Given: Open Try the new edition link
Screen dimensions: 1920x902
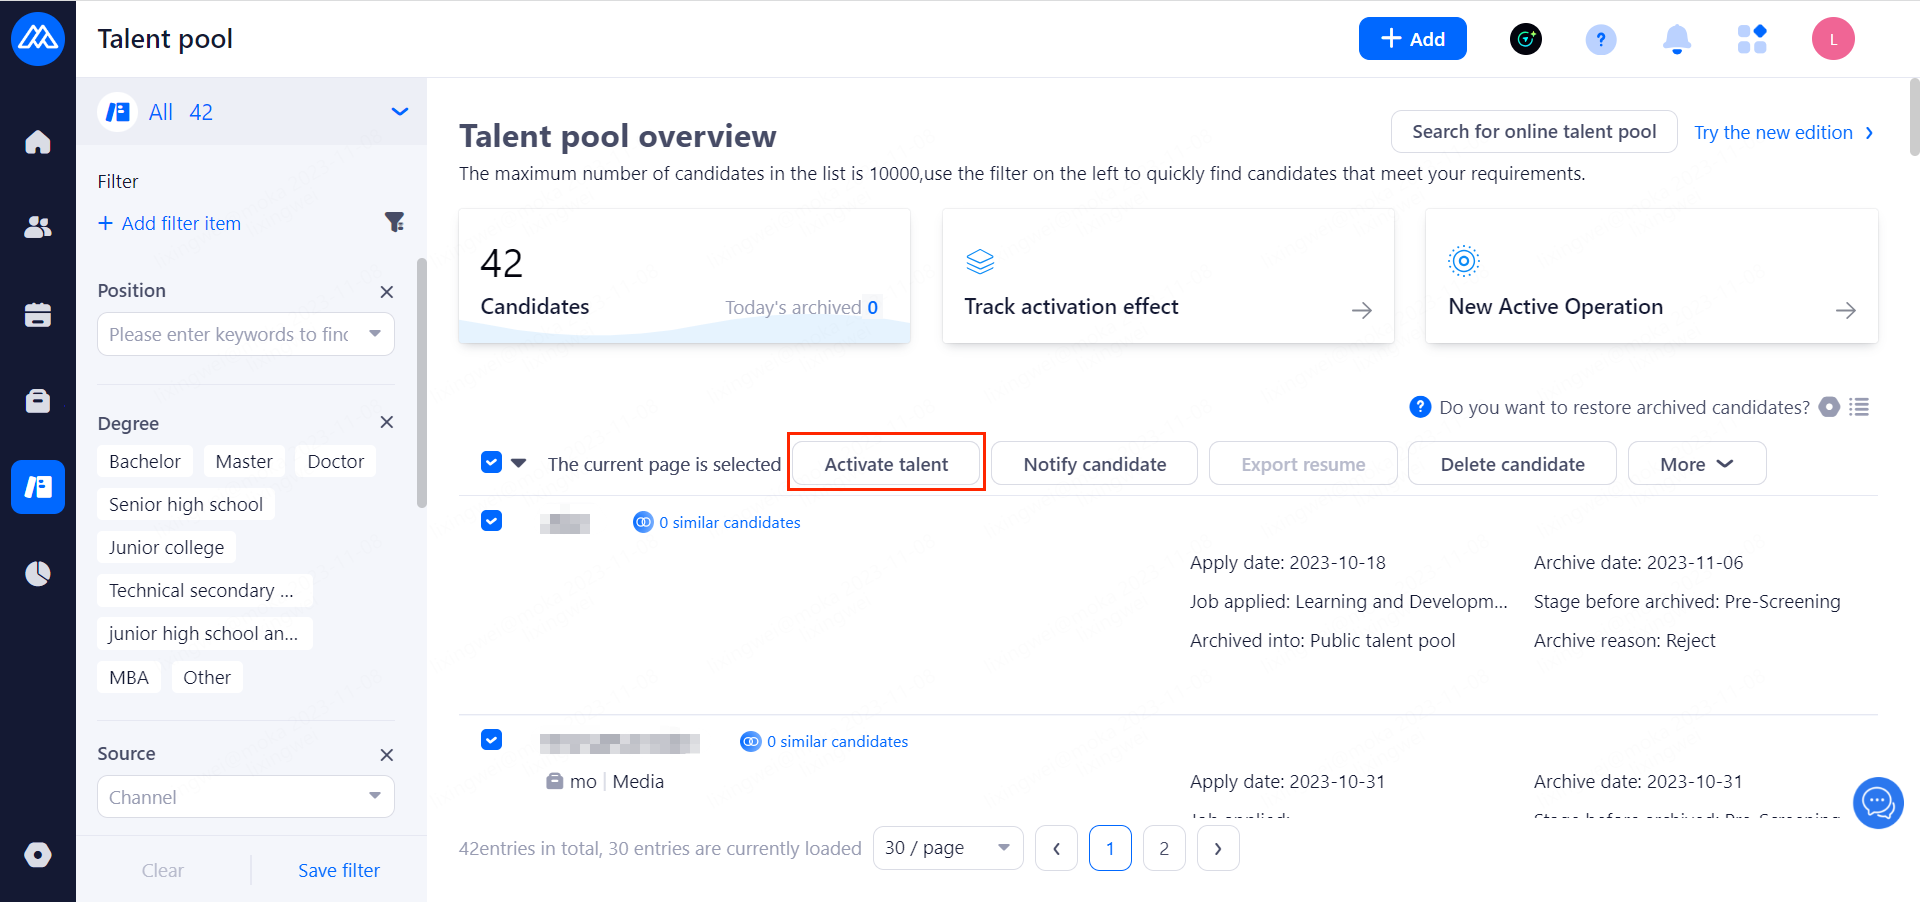Looking at the screenshot, I should click(x=1783, y=132).
